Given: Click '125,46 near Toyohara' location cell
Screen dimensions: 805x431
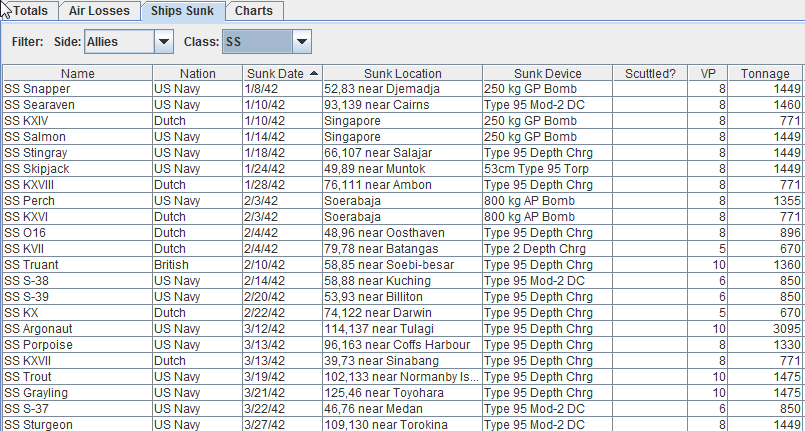Looking at the screenshot, I should (x=403, y=393).
